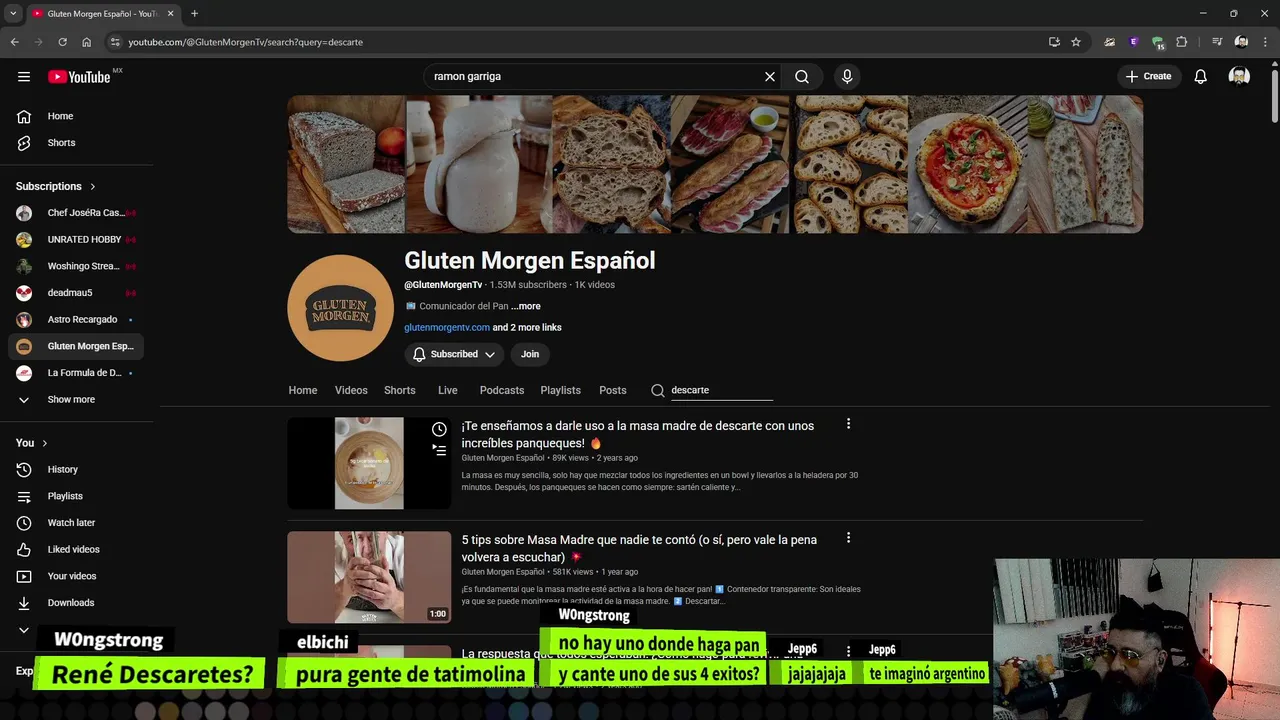Open the account avatar menu

[1239, 77]
